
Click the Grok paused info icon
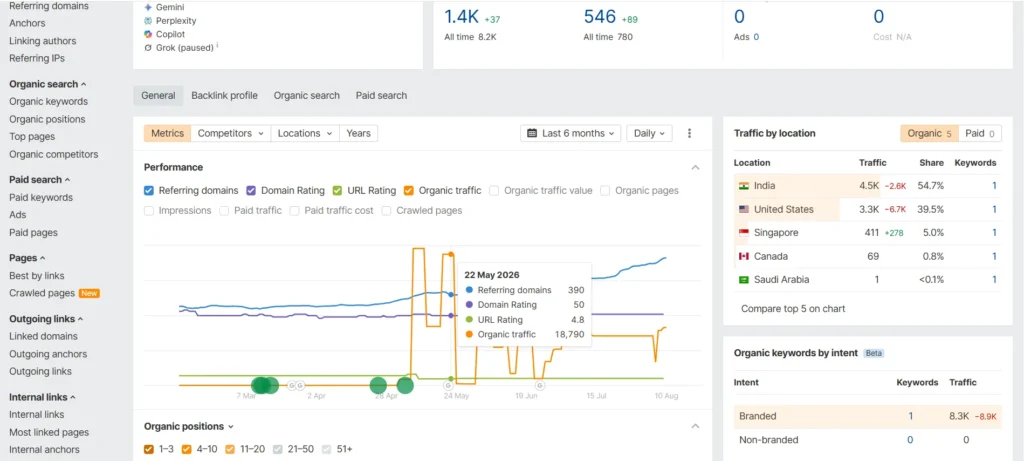pyautogui.click(x=217, y=46)
